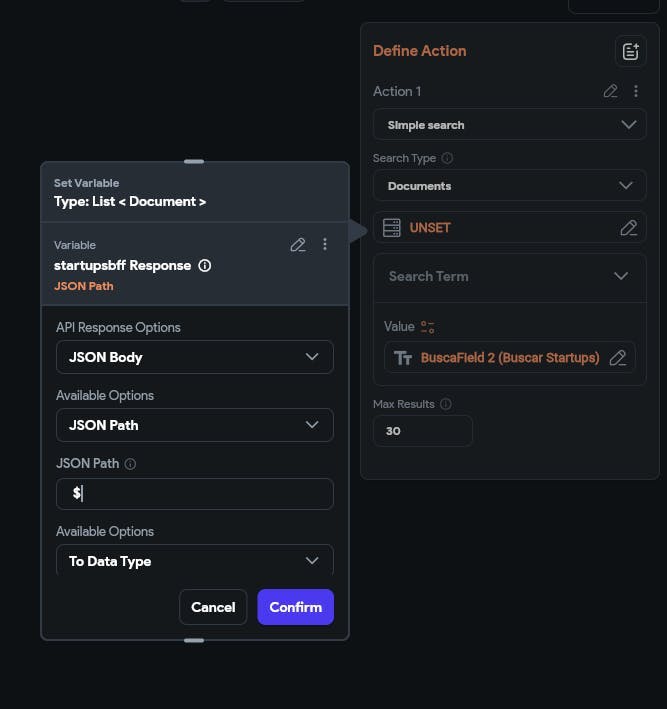
Task: Focus the JSON Path text field
Action: click(195, 494)
